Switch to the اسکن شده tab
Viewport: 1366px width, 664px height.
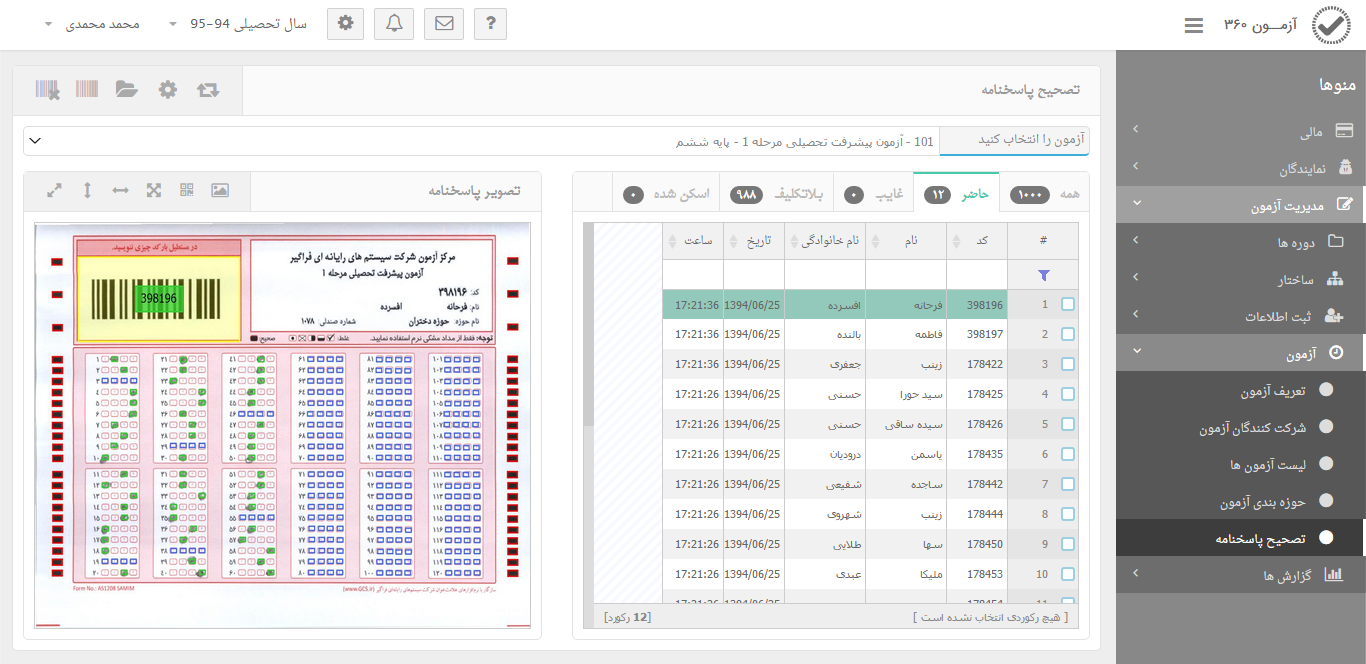[666, 194]
